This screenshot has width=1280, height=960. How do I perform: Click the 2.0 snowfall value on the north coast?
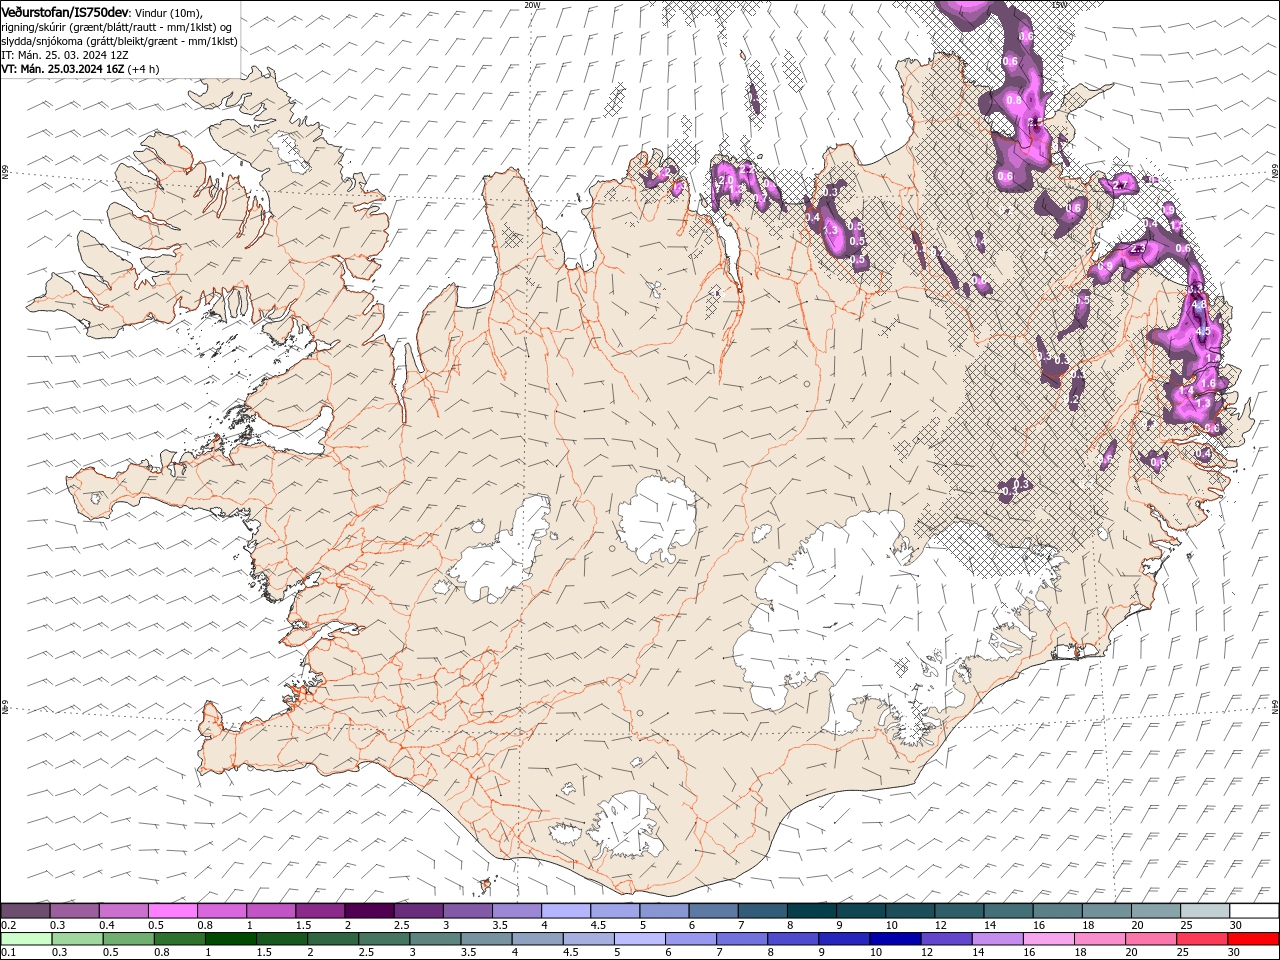click(x=727, y=178)
